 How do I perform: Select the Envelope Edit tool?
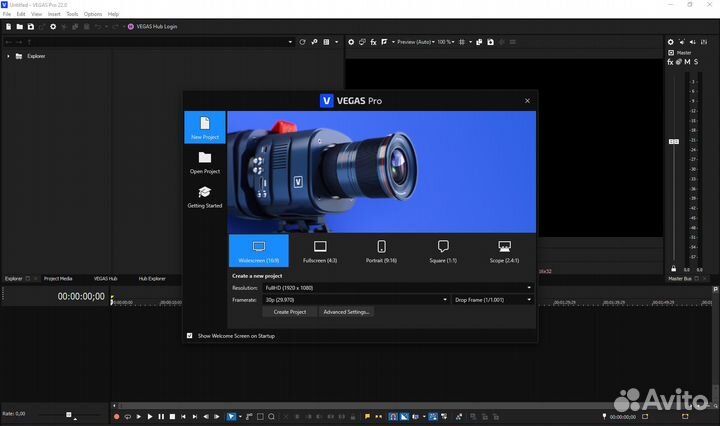(249, 416)
